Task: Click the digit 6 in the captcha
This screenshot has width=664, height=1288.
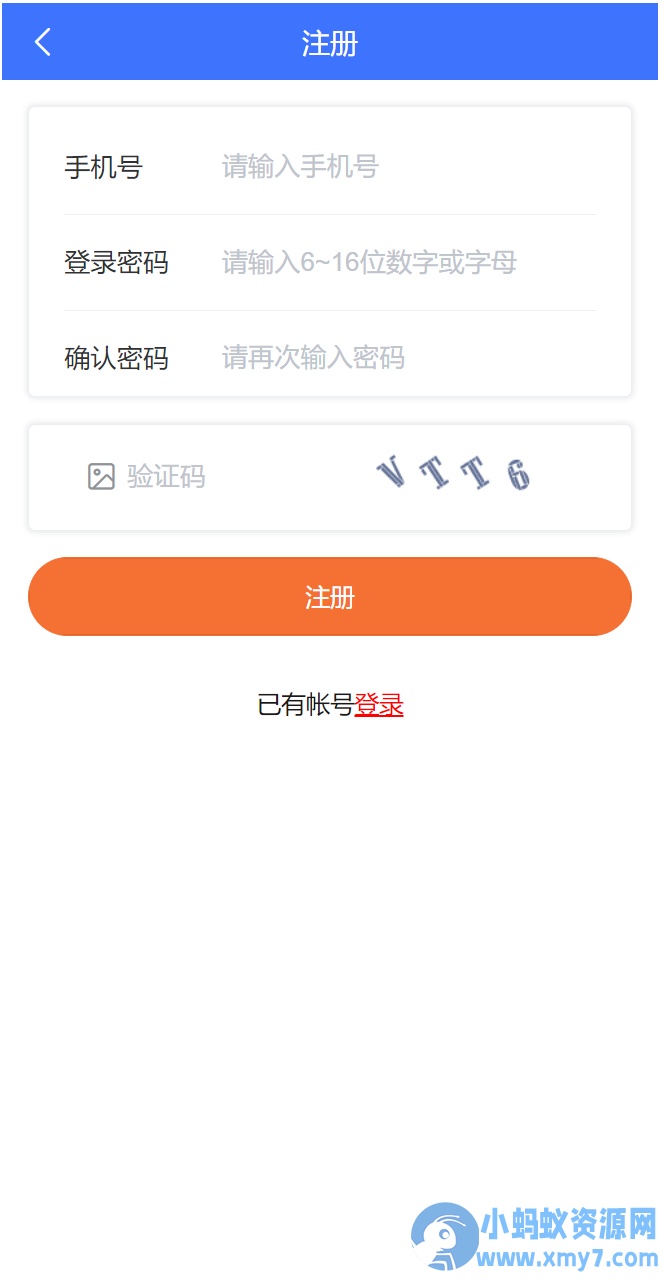Action: click(x=518, y=476)
